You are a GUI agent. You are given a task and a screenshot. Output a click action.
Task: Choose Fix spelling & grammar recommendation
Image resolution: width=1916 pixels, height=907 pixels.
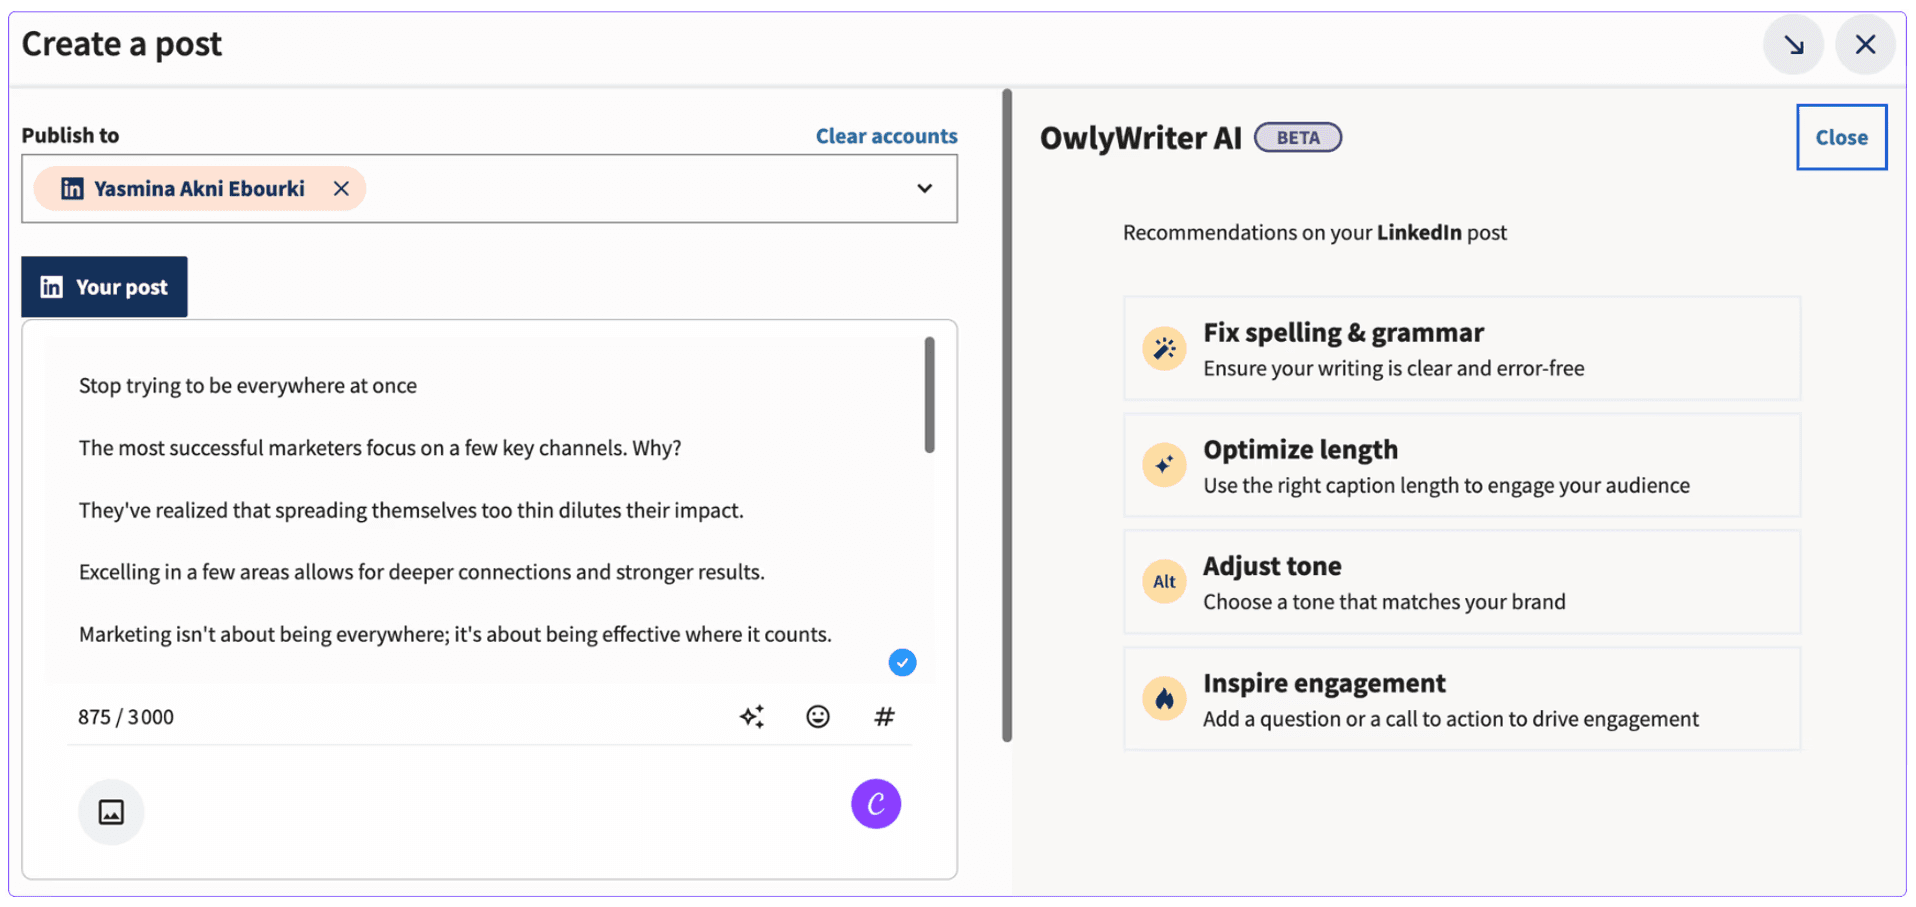pyautogui.click(x=1462, y=349)
